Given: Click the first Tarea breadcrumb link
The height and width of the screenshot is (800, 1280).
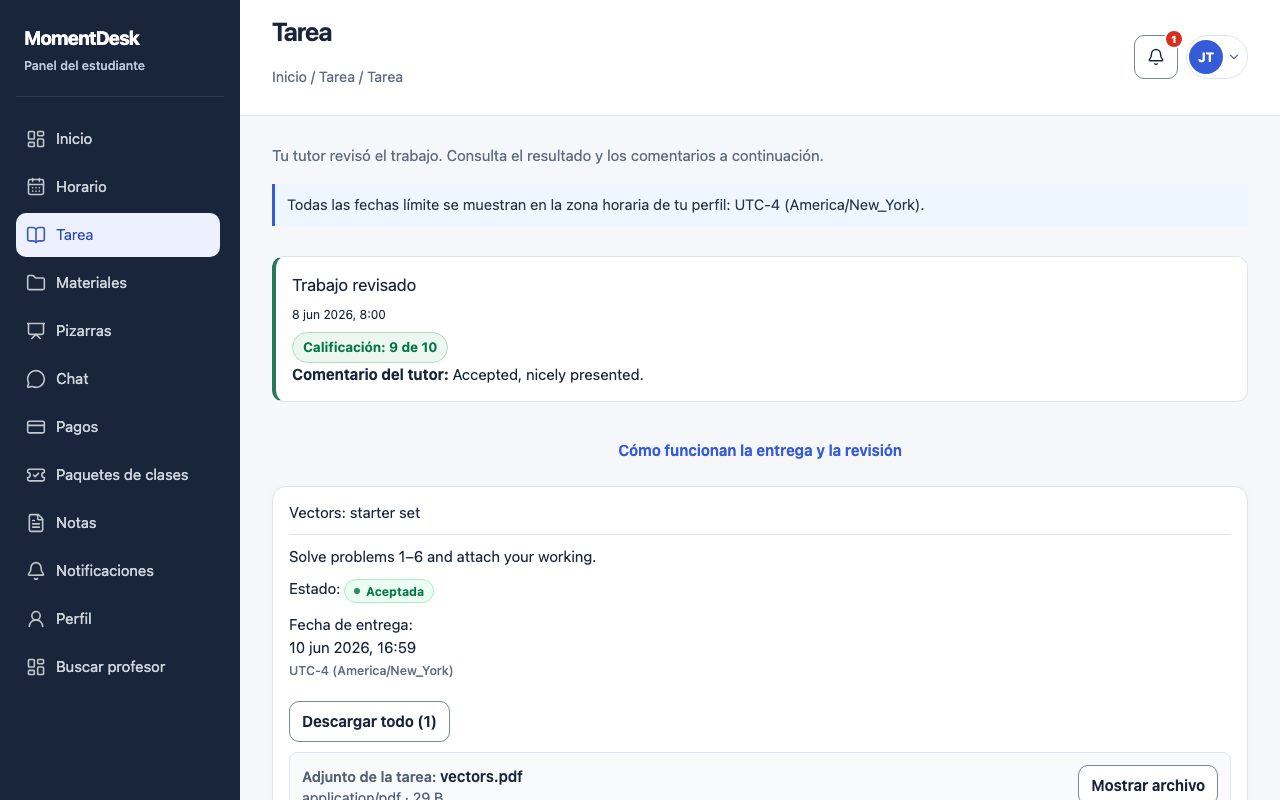Looking at the screenshot, I should coord(337,77).
